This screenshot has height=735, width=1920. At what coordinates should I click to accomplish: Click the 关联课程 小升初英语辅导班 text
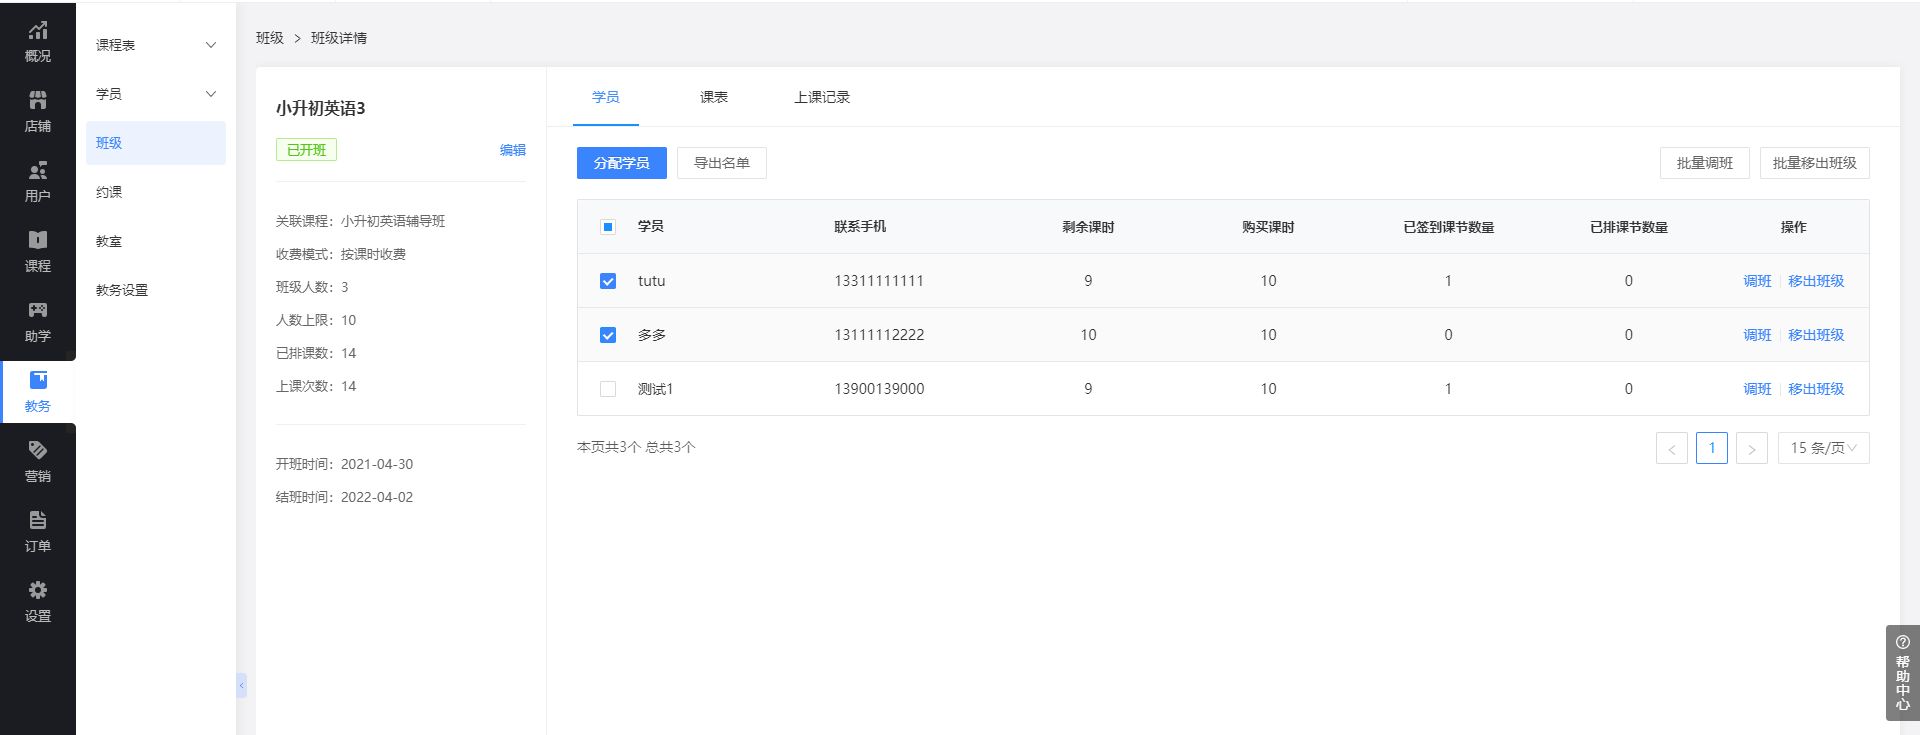tap(360, 221)
